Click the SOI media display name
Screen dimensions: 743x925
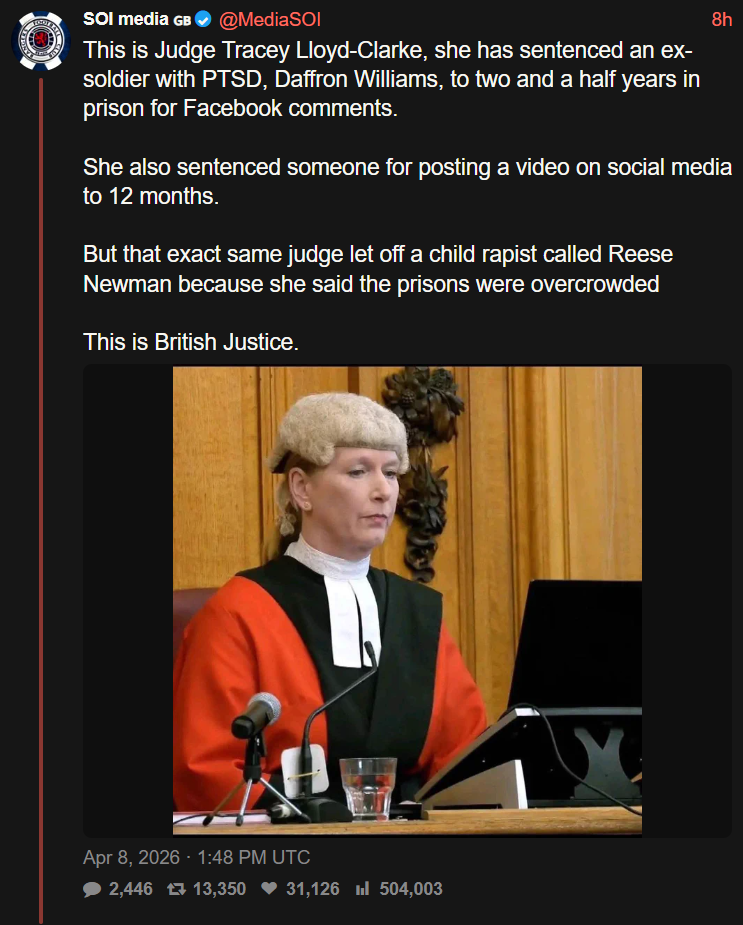pos(126,19)
